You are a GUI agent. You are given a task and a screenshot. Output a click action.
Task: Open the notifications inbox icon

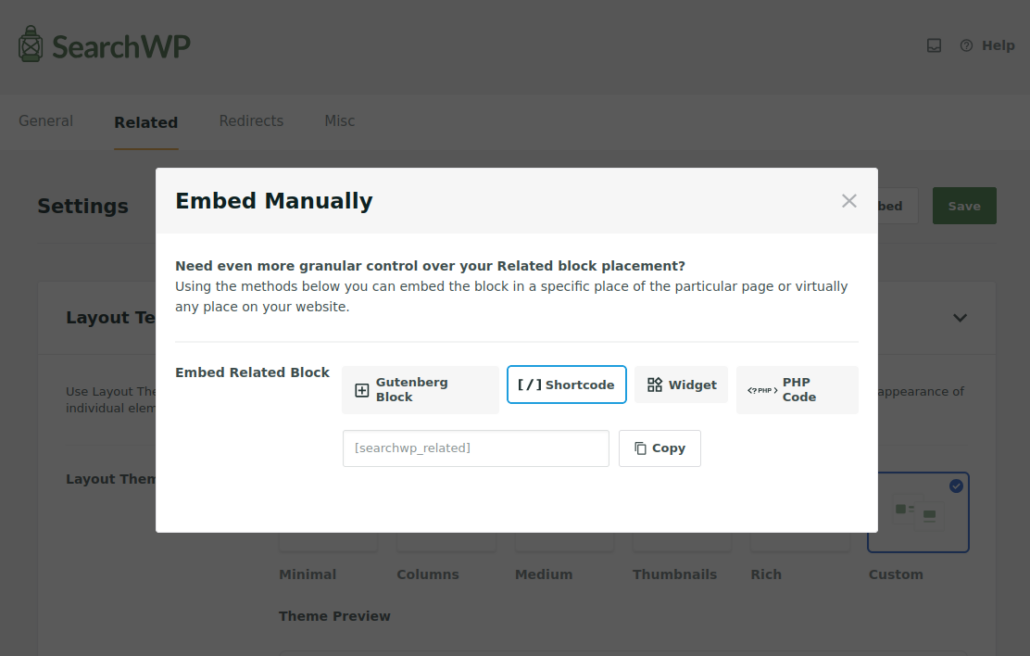click(x=934, y=45)
